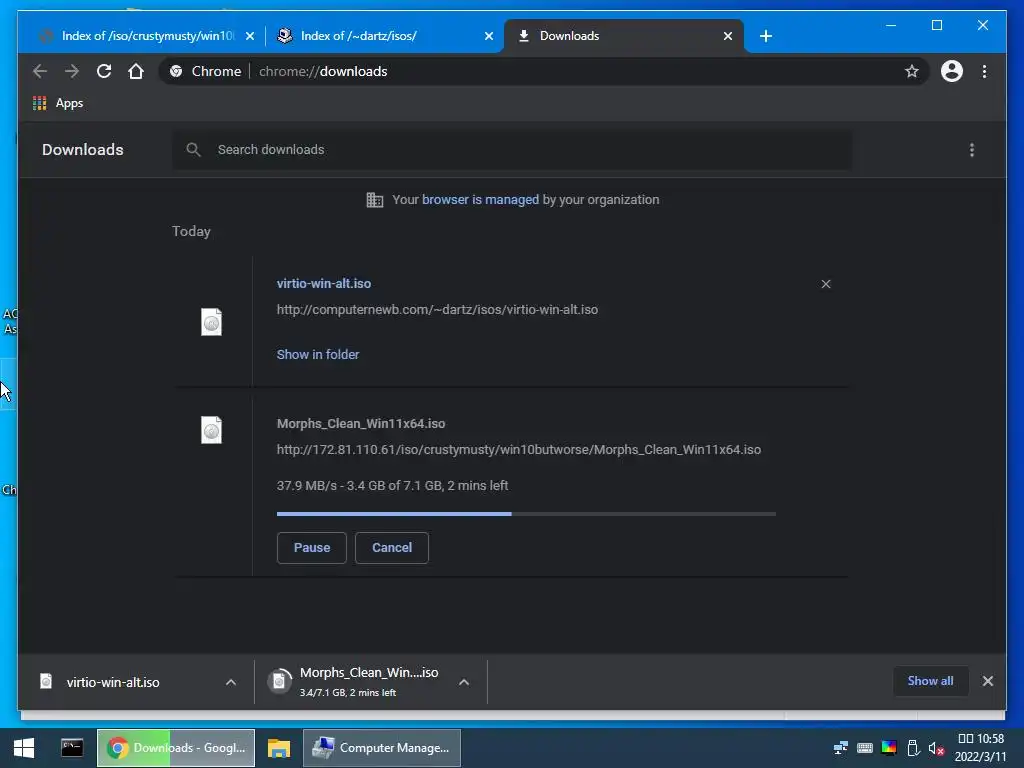
Task: Click the Today date heading
Action: (x=191, y=231)
